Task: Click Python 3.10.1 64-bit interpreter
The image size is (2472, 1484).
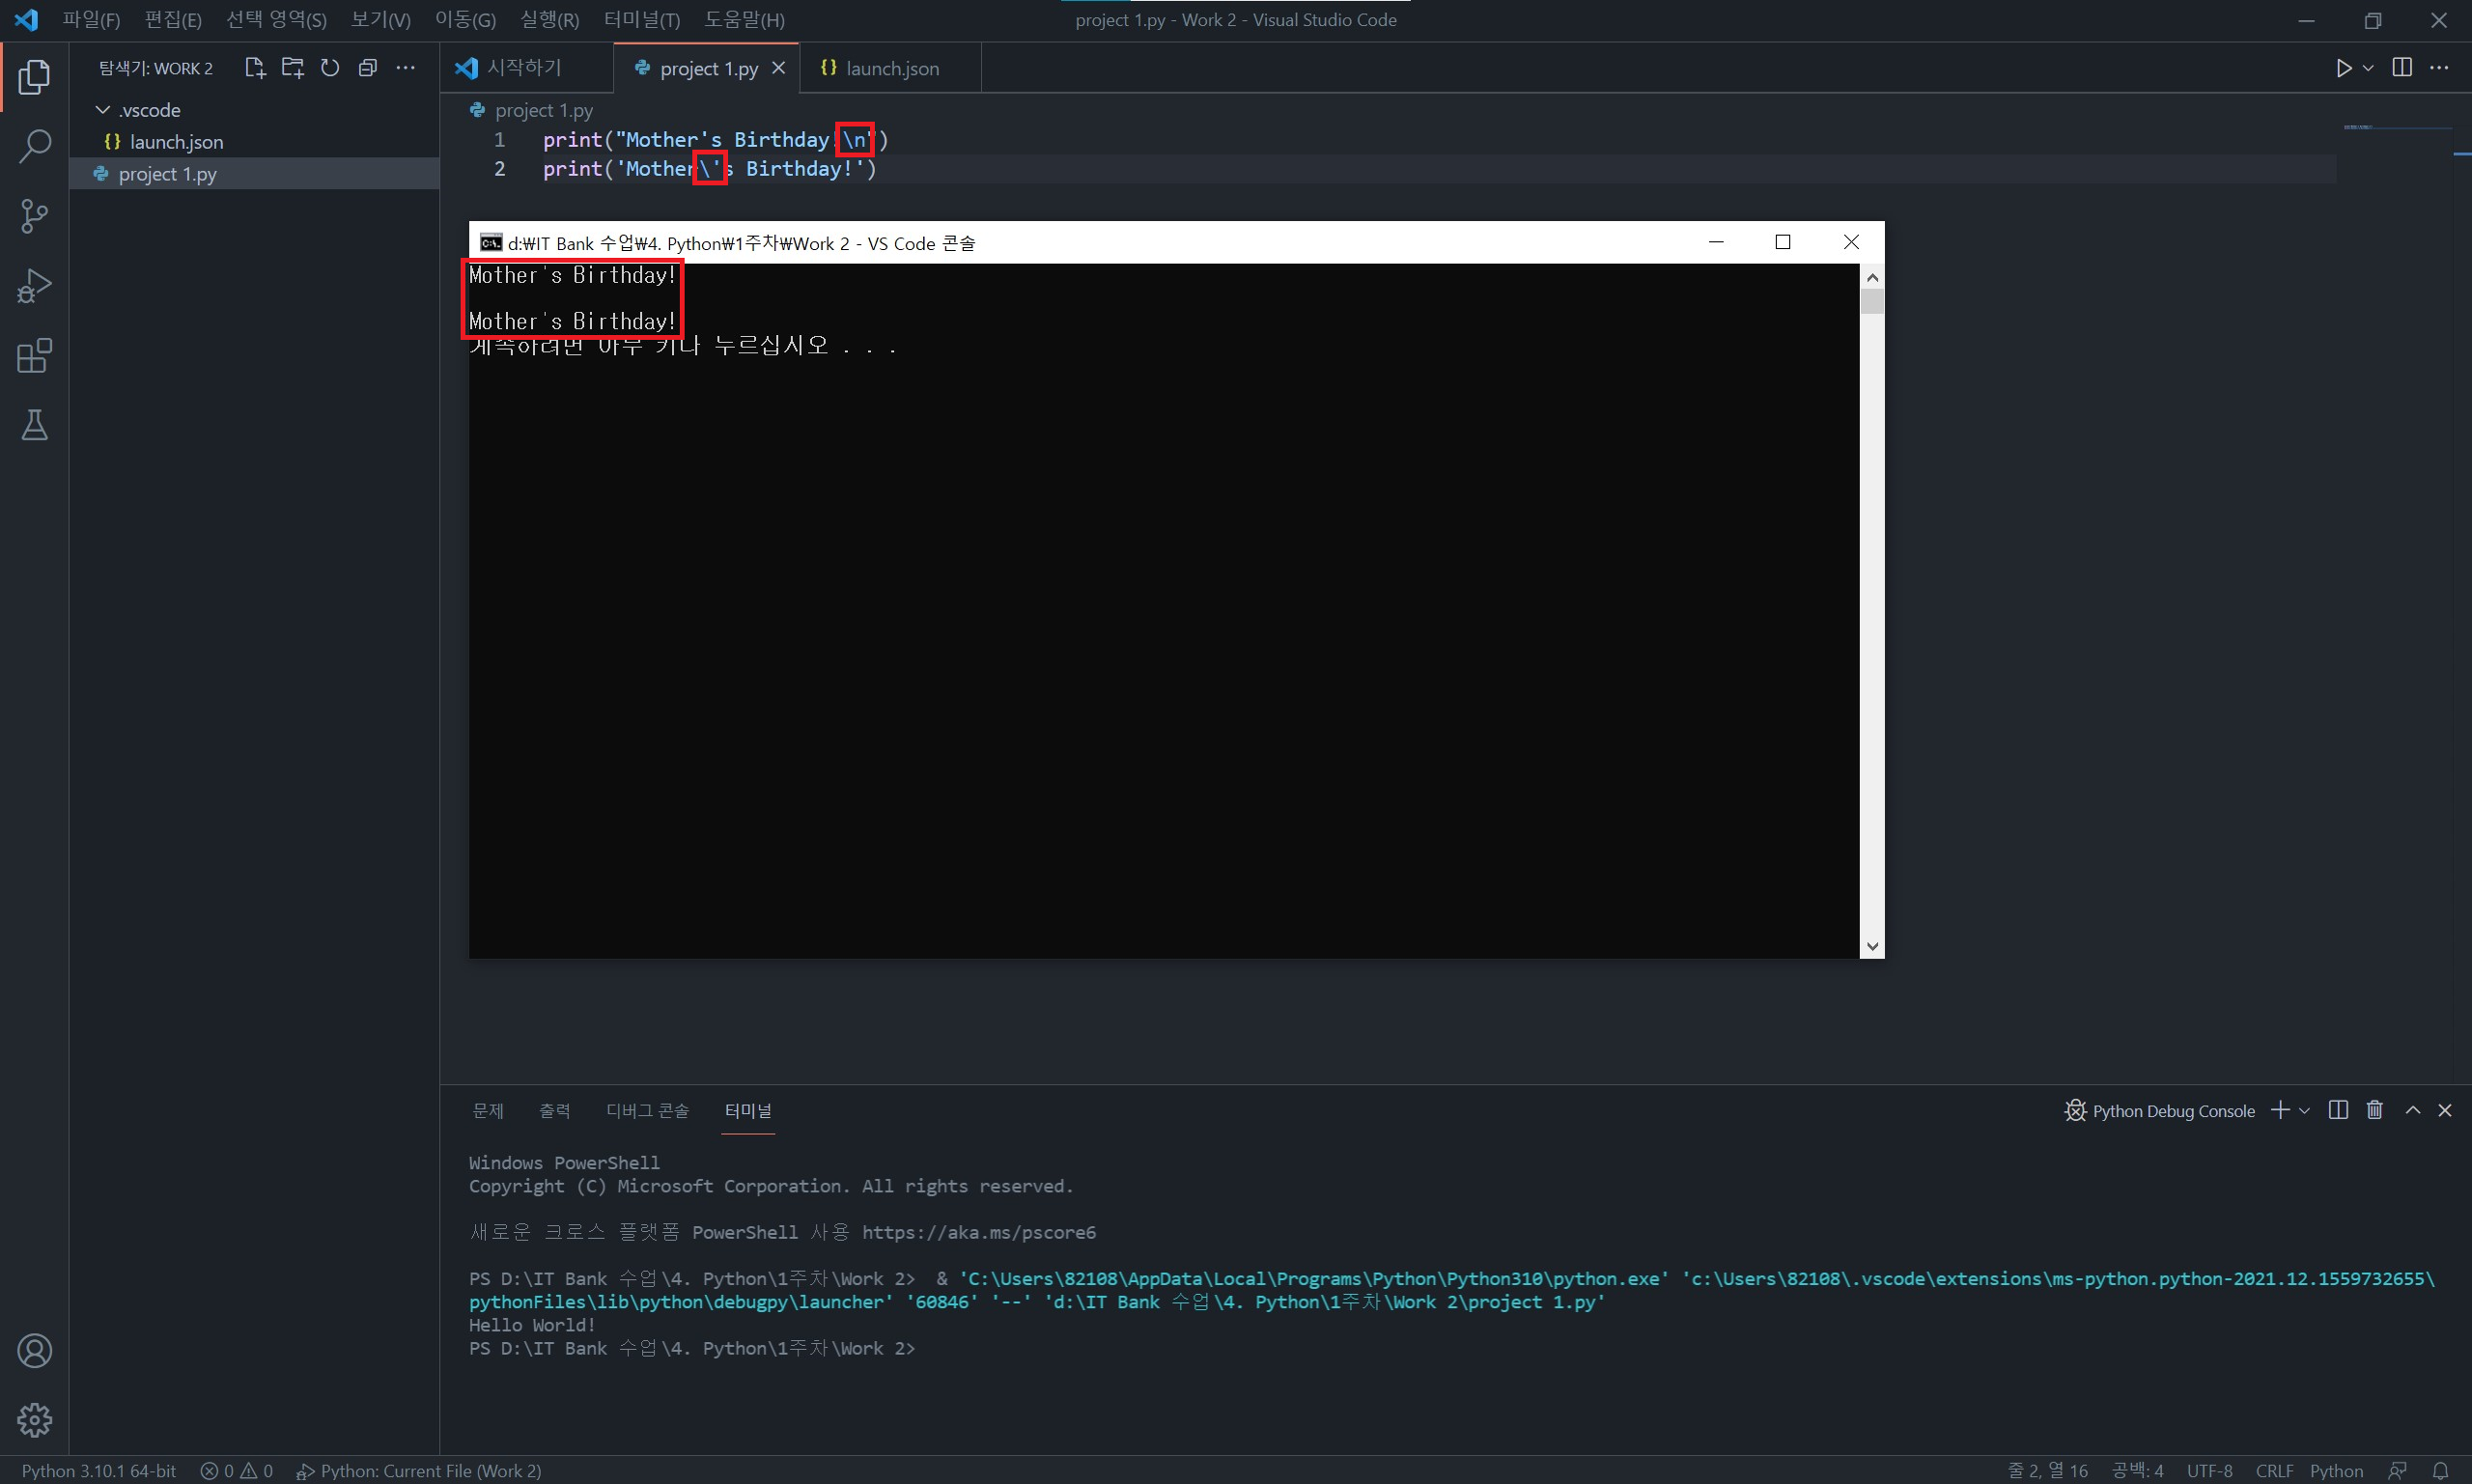Action: point(98,1470)
